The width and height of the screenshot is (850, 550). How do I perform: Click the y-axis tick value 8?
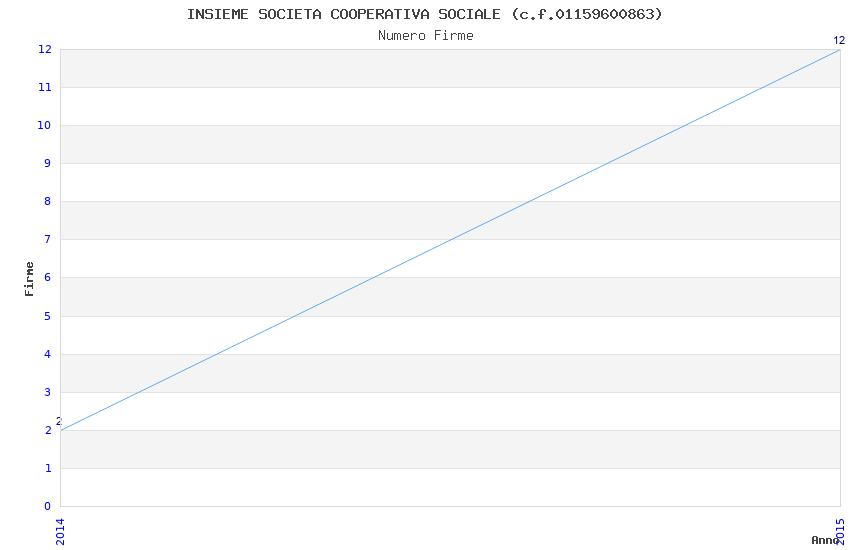tap(48, 202)
